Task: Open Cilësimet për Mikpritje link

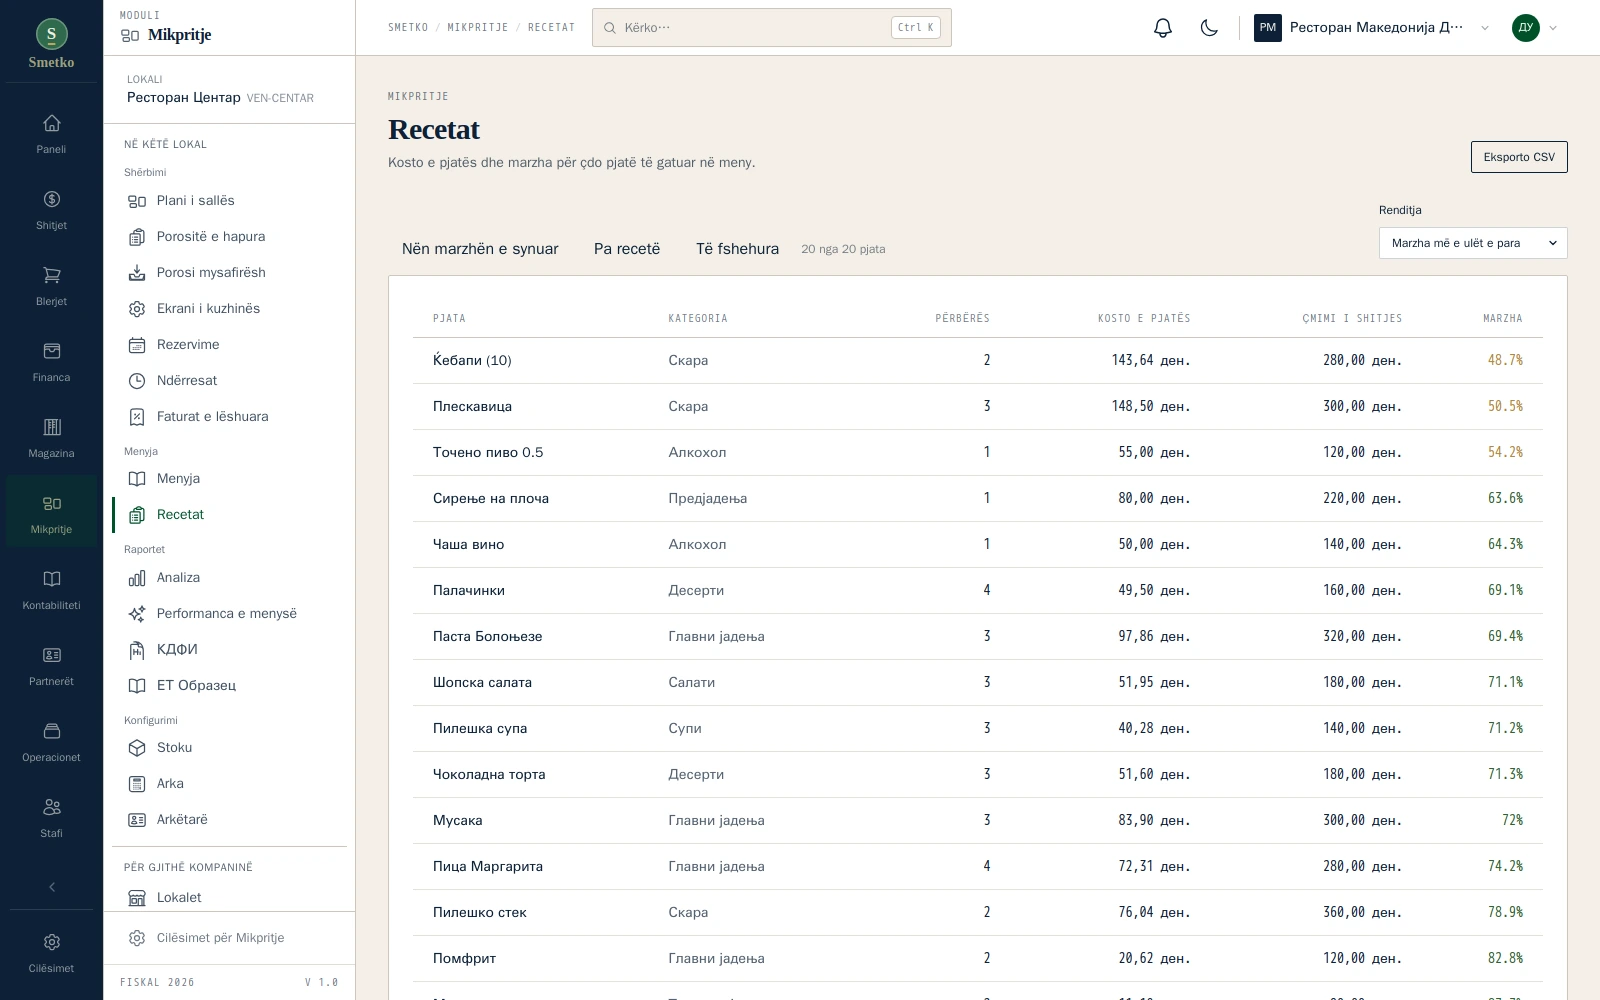Action: (229, 938)
